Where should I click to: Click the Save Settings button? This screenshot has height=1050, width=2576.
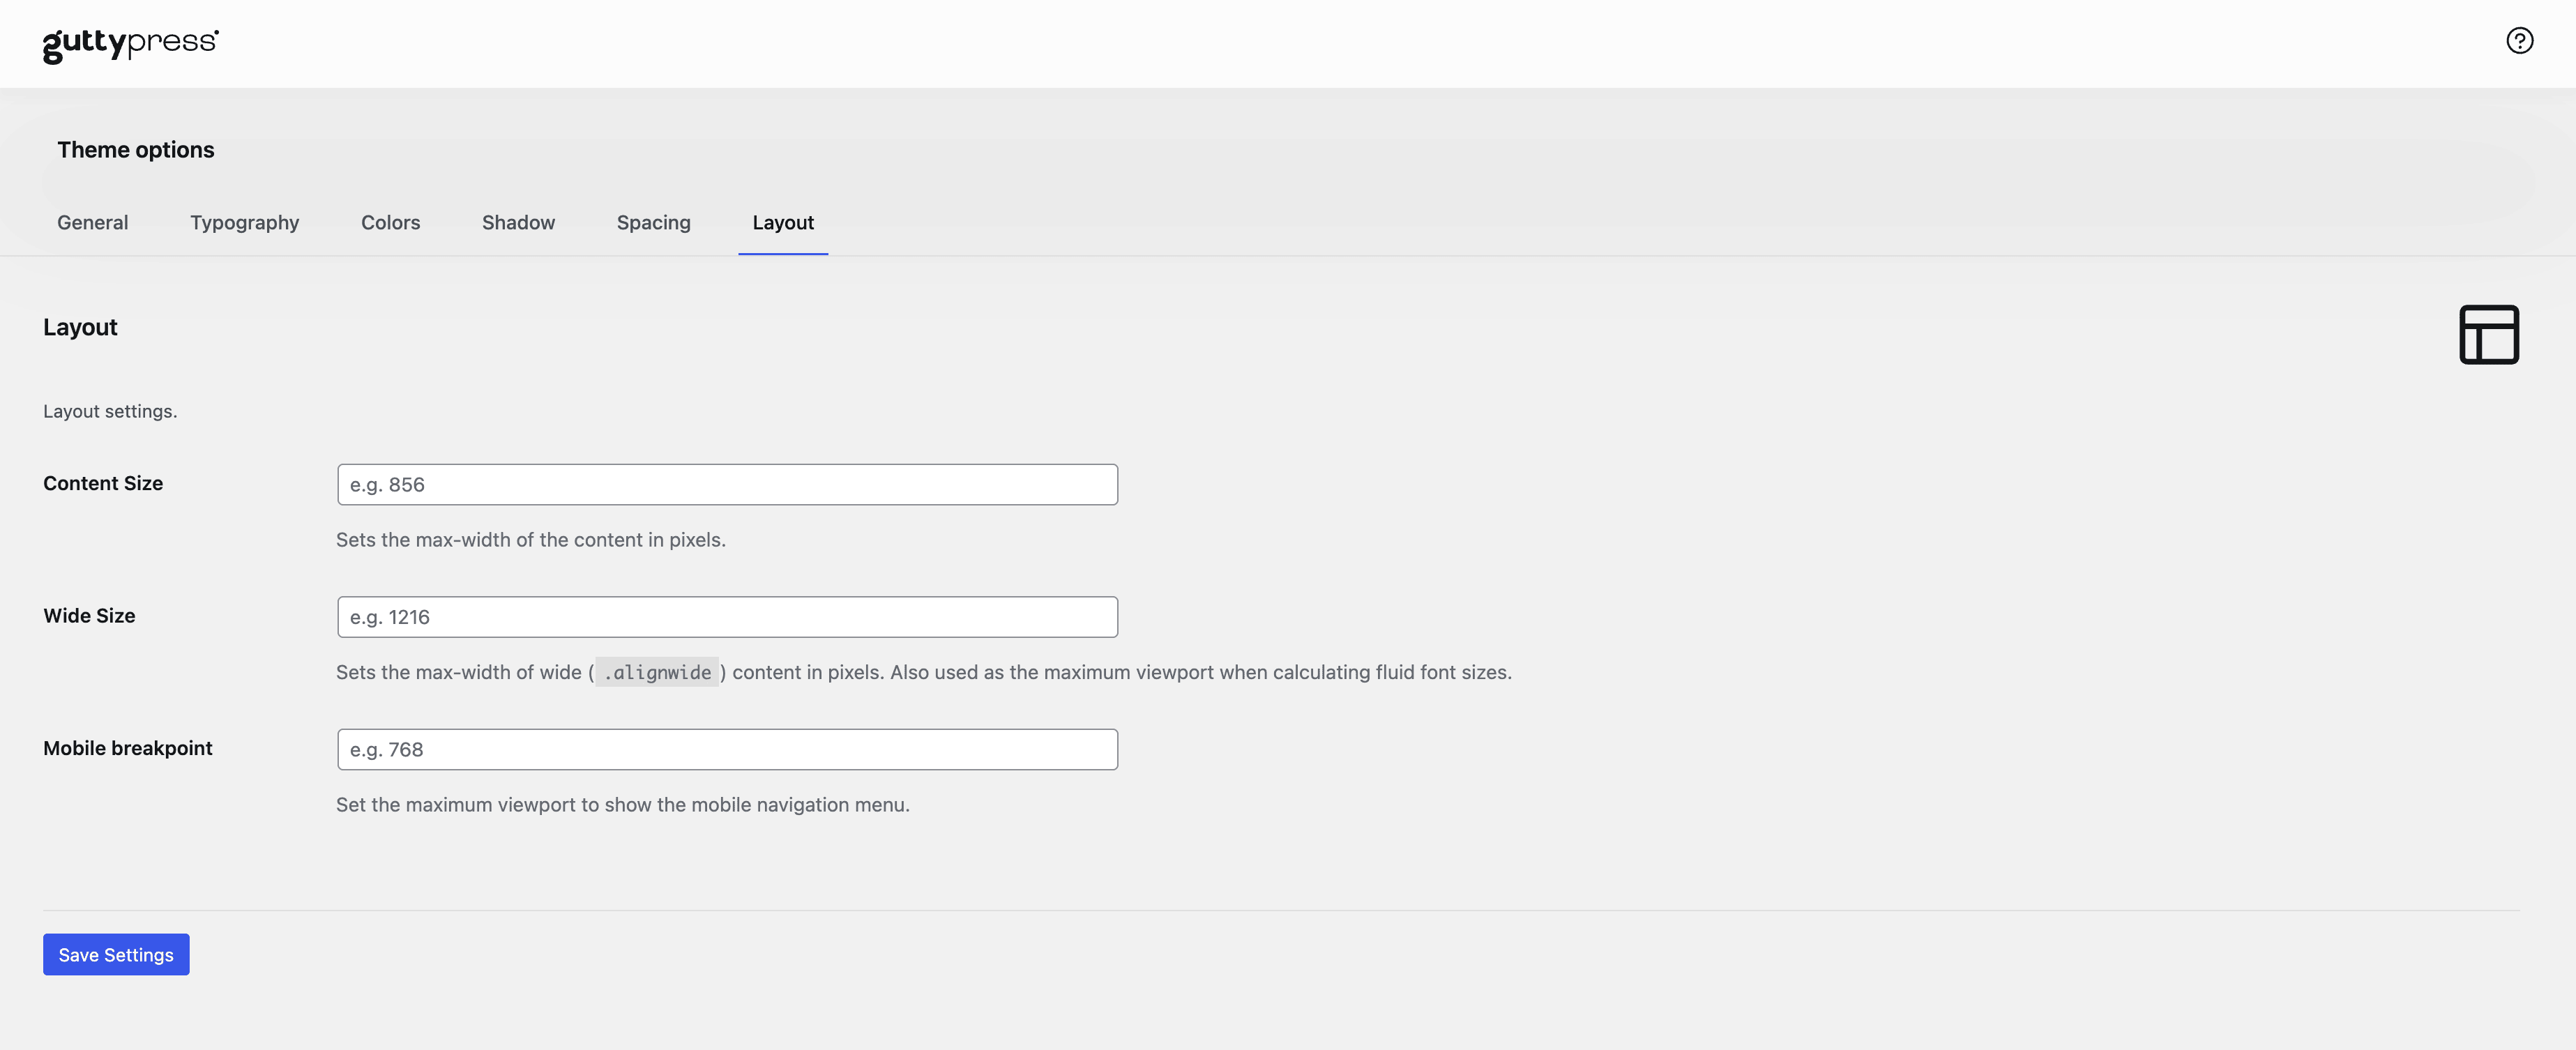coord(116,954)
